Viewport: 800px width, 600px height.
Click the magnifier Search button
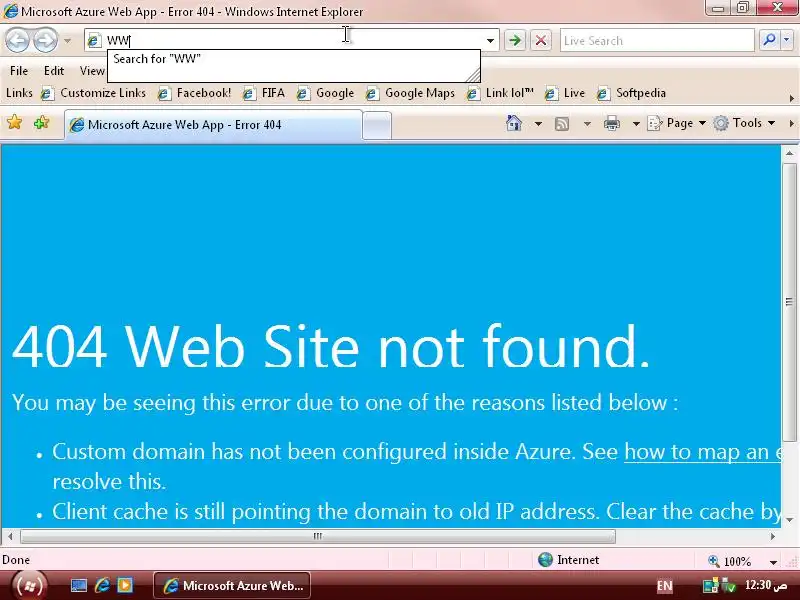pyautogui.click(x=769, y=40)
